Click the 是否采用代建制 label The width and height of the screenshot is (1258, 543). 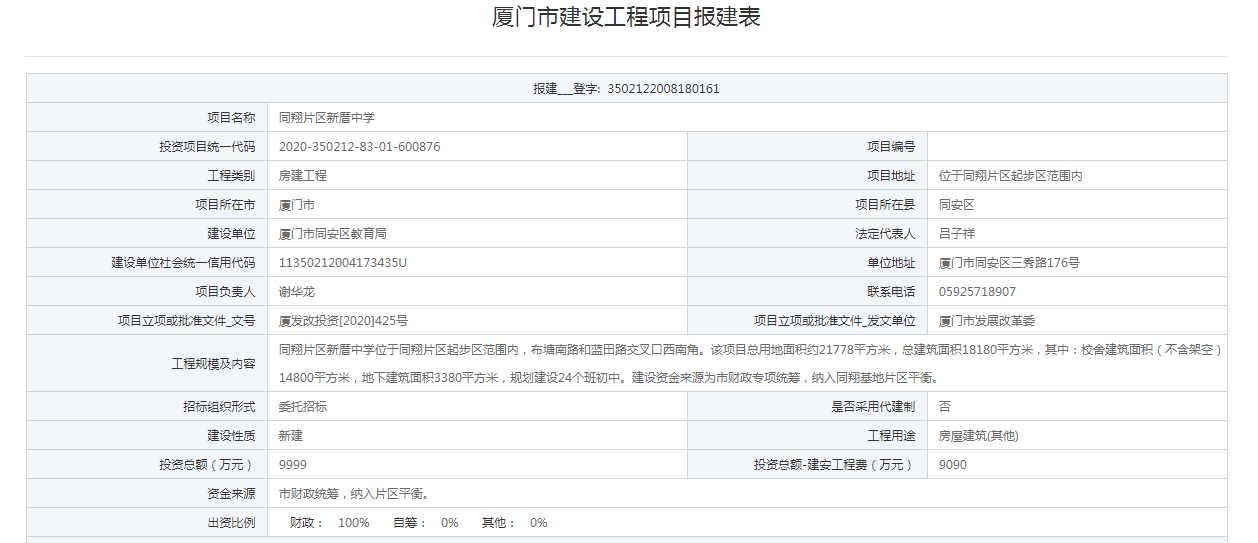pyautogui.click(x=873, y=407)
